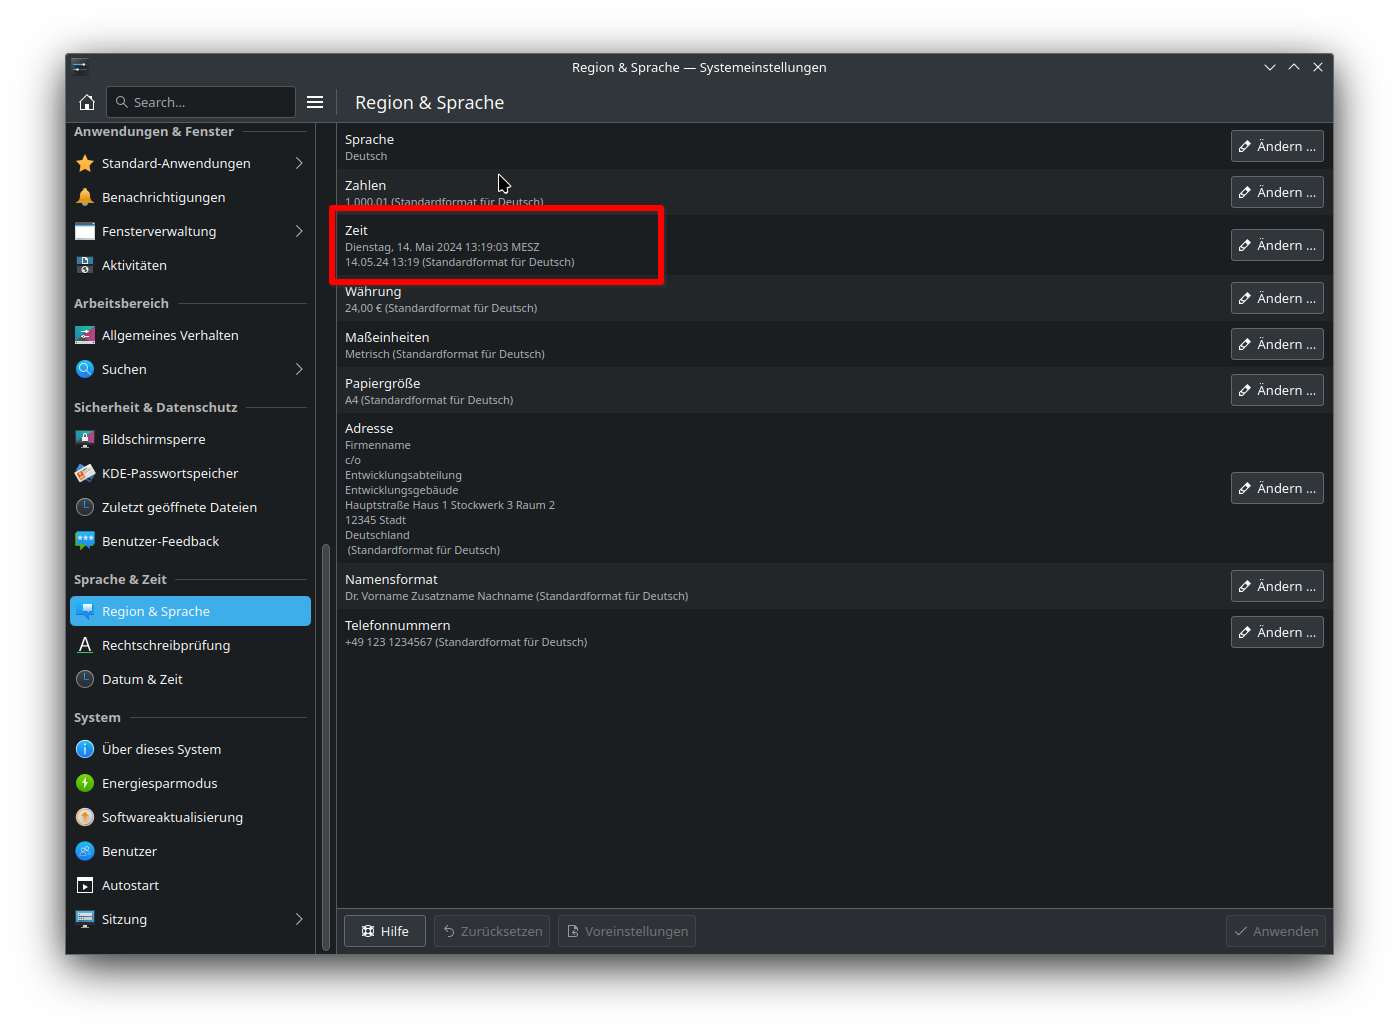Screen dimensions: 1400x1033
Task: Select the Energiesparmodus leaf icon
Action: tap(85, 783)
